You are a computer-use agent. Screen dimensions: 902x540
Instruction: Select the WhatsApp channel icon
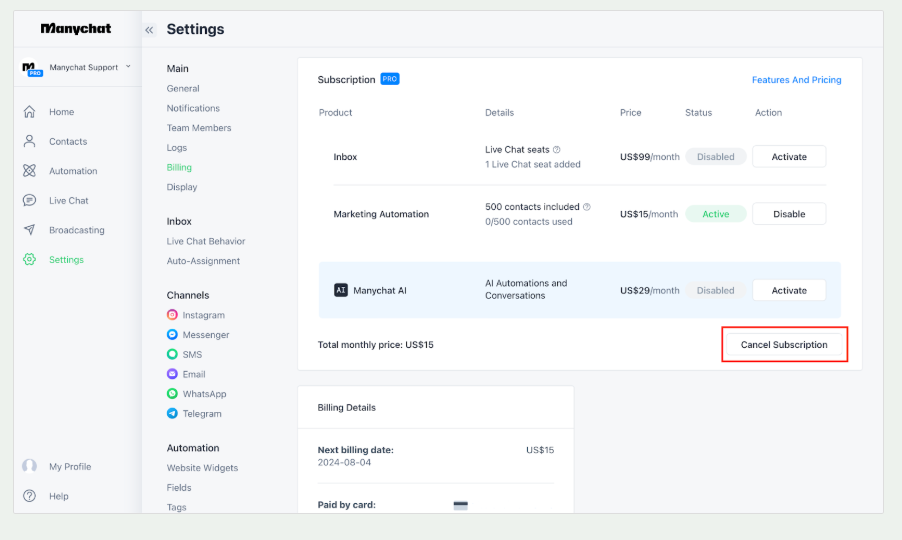coord(173,394)
